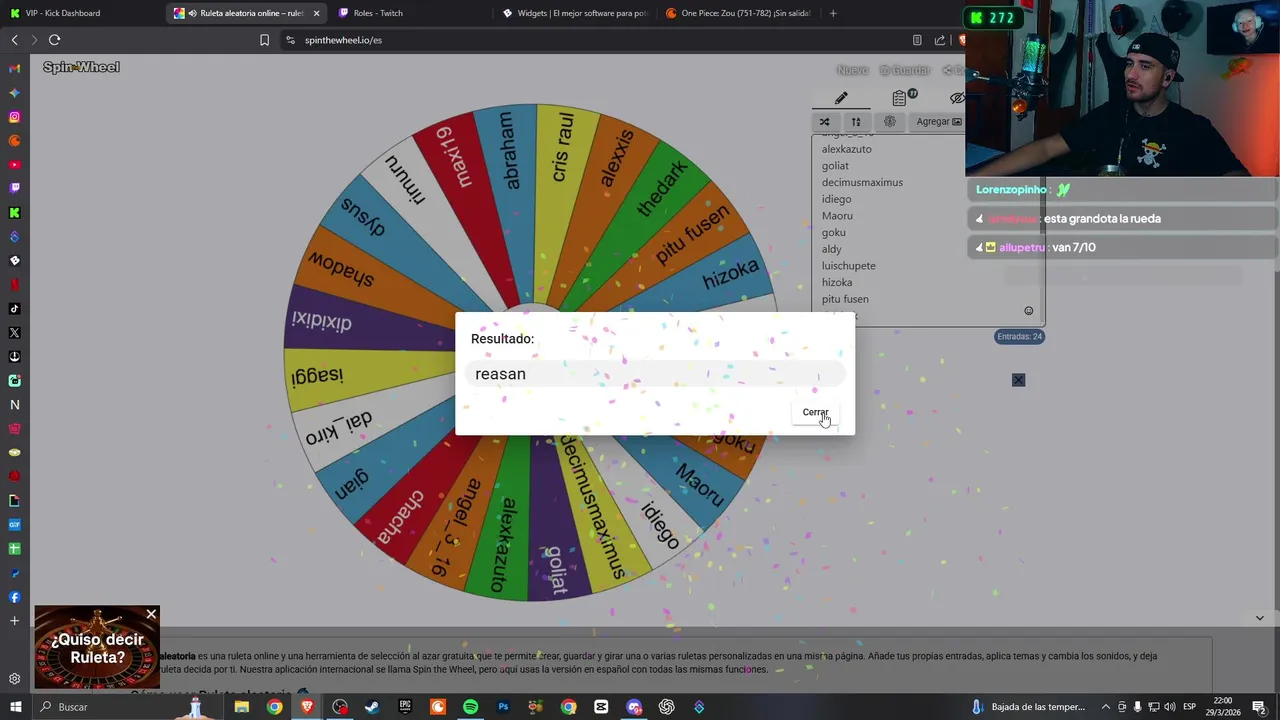Open reader mode icon in address bar
Viewport: 1280px width, 720px height.
[x=917, y=40]
